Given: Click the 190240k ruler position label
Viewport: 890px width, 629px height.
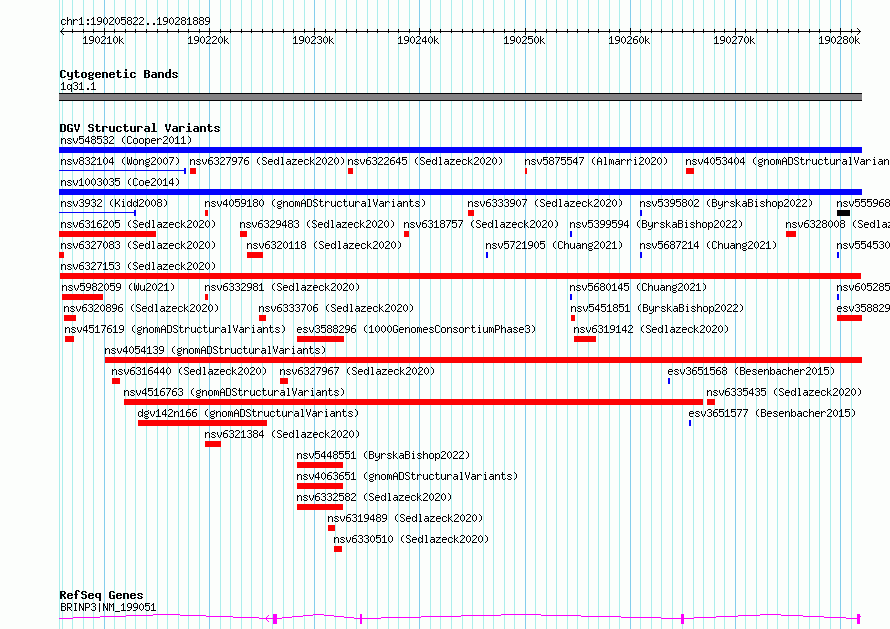Looking at the screenshot, I should click(418, 40).
